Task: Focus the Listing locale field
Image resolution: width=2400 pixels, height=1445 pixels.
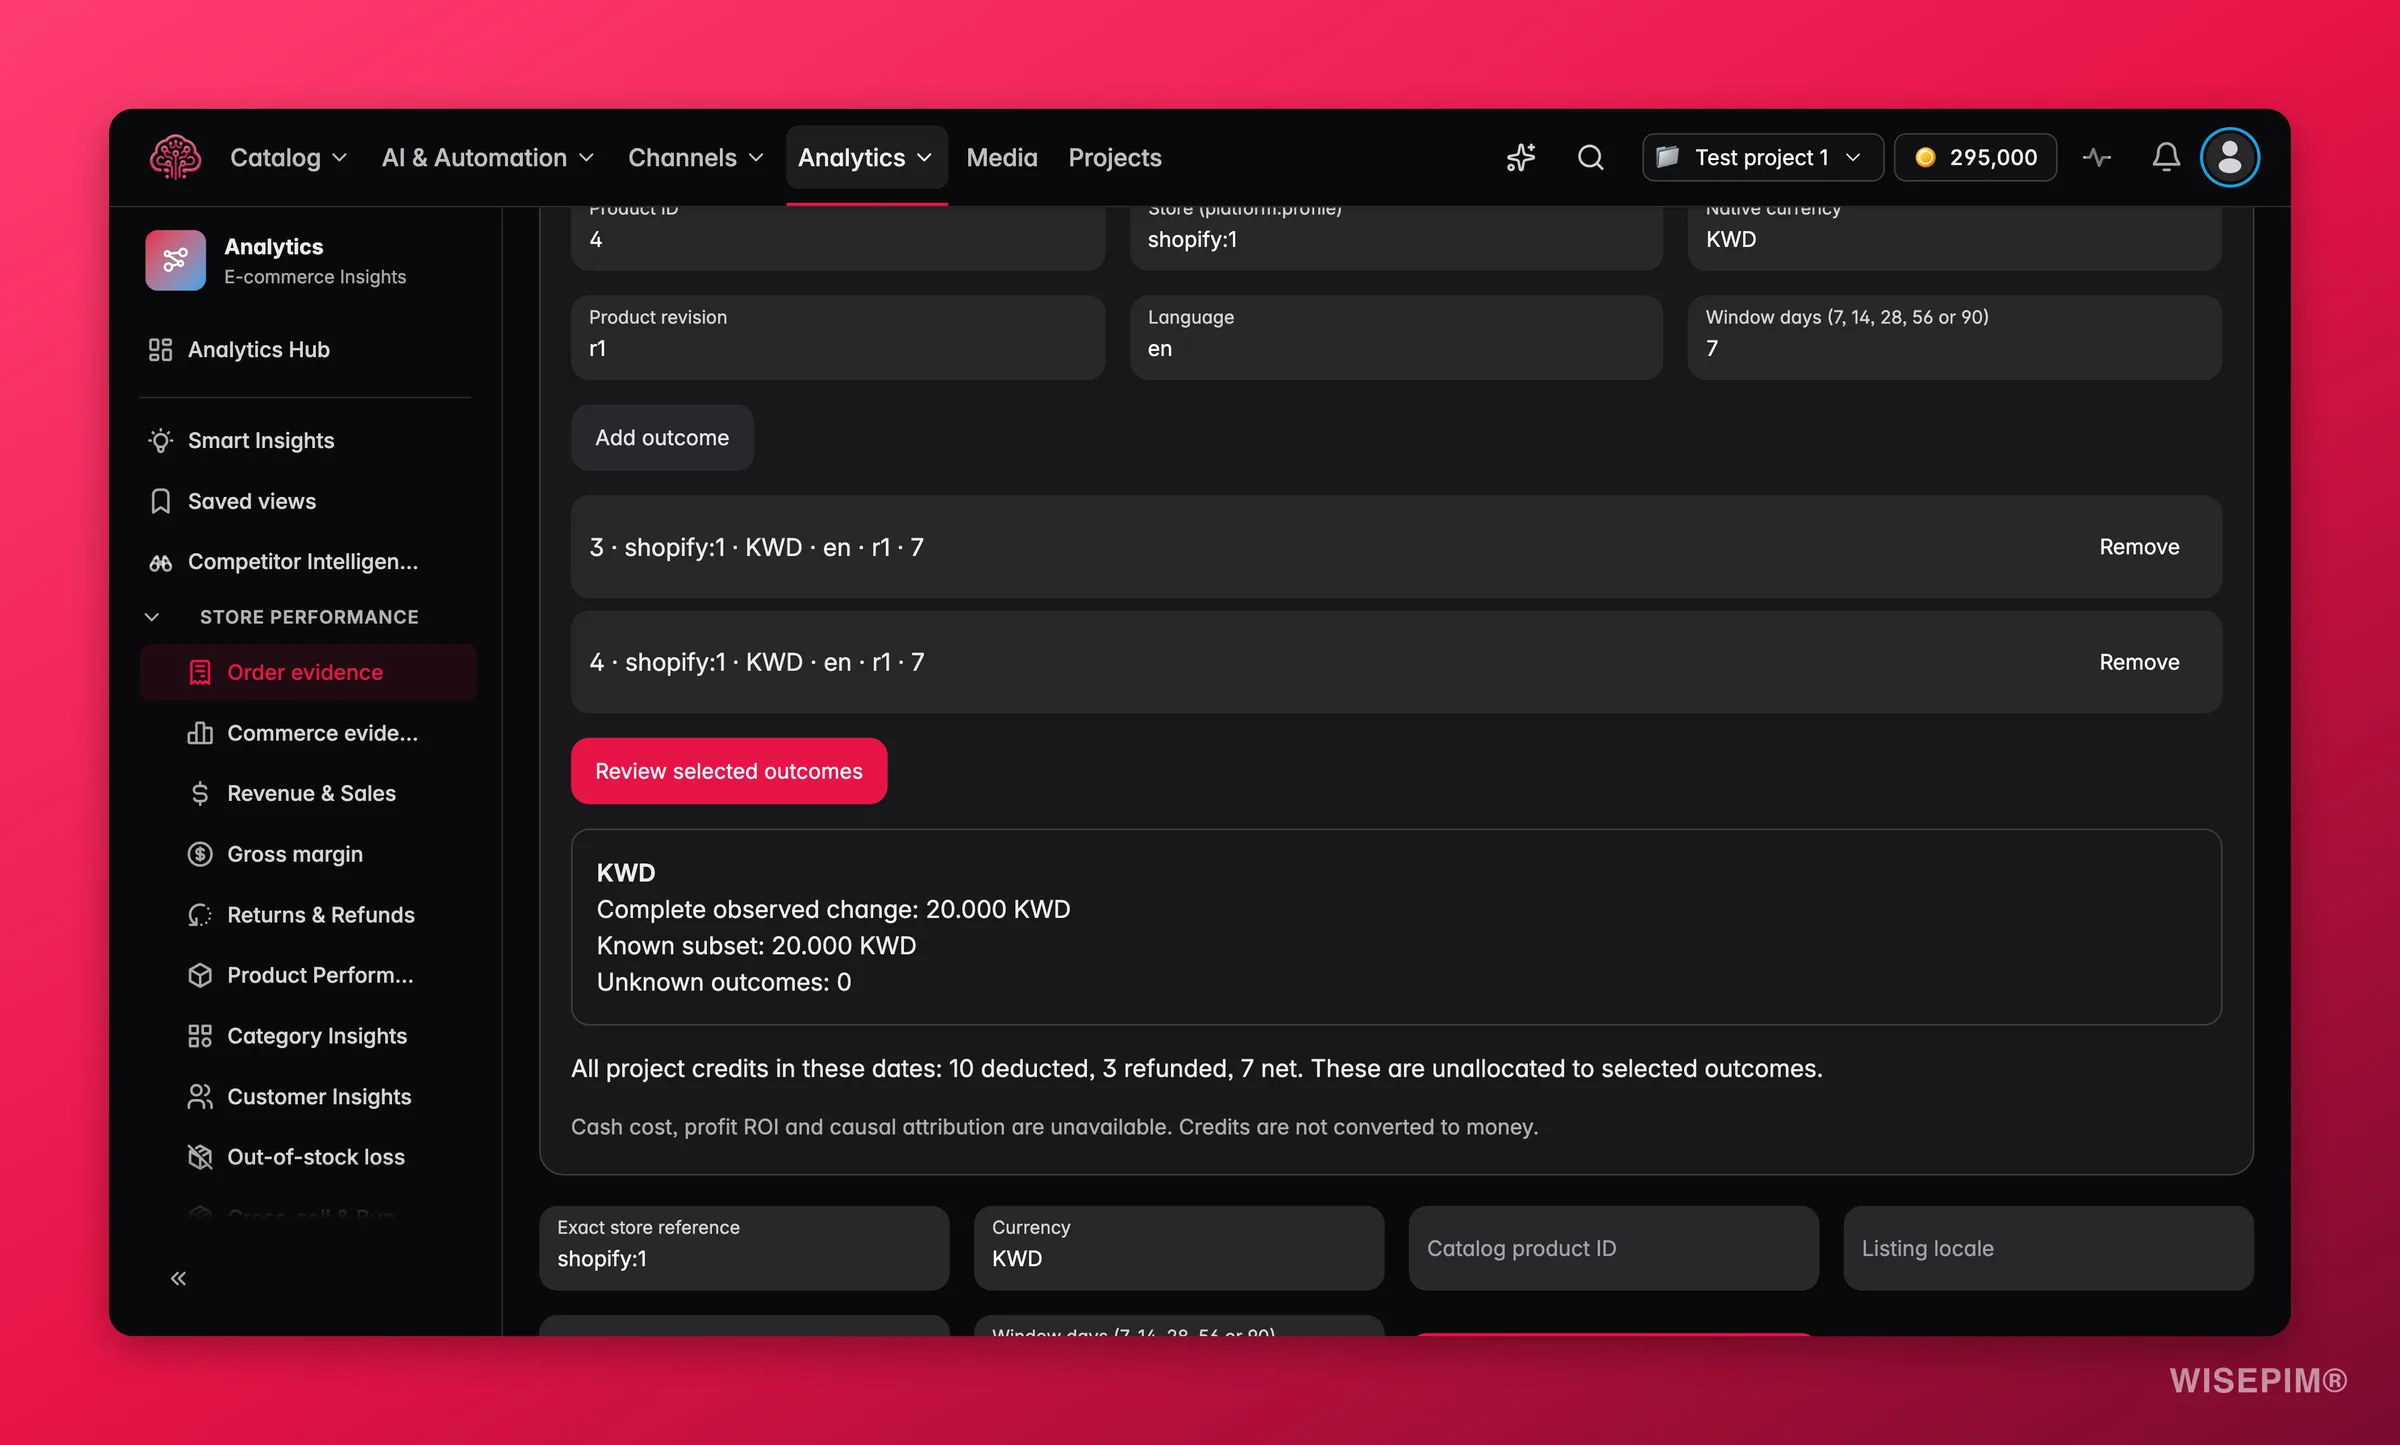Action: (2048, 1248)
